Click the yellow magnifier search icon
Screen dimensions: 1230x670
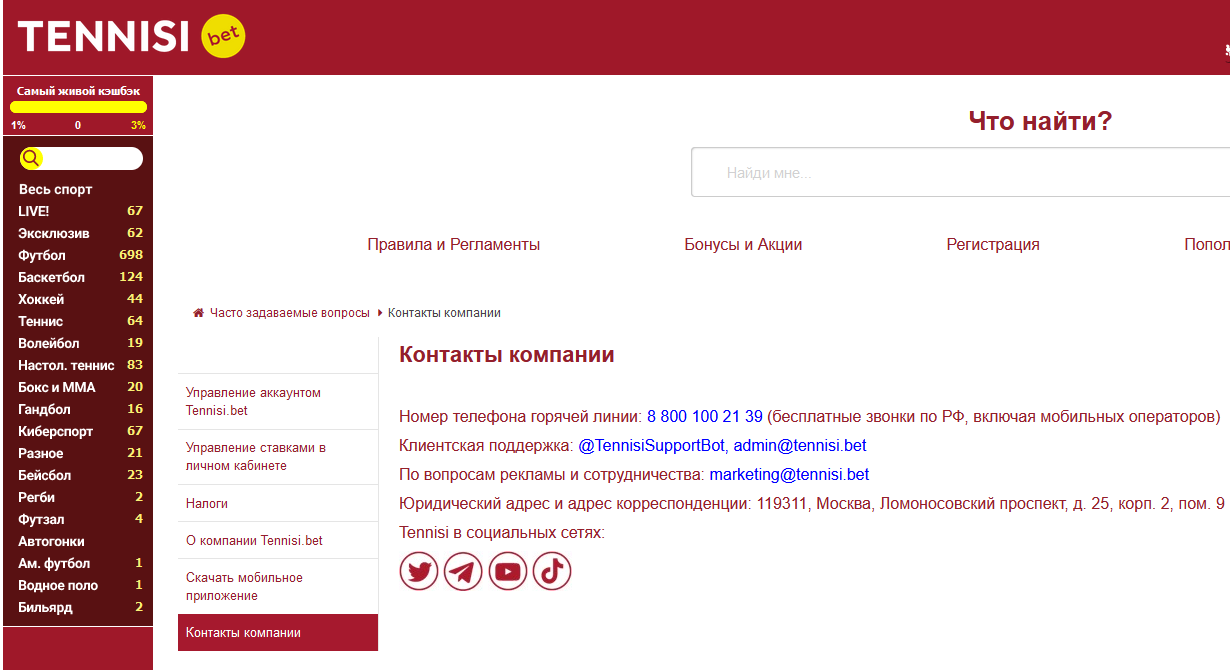pyautogui.click(x=31, y=158)
